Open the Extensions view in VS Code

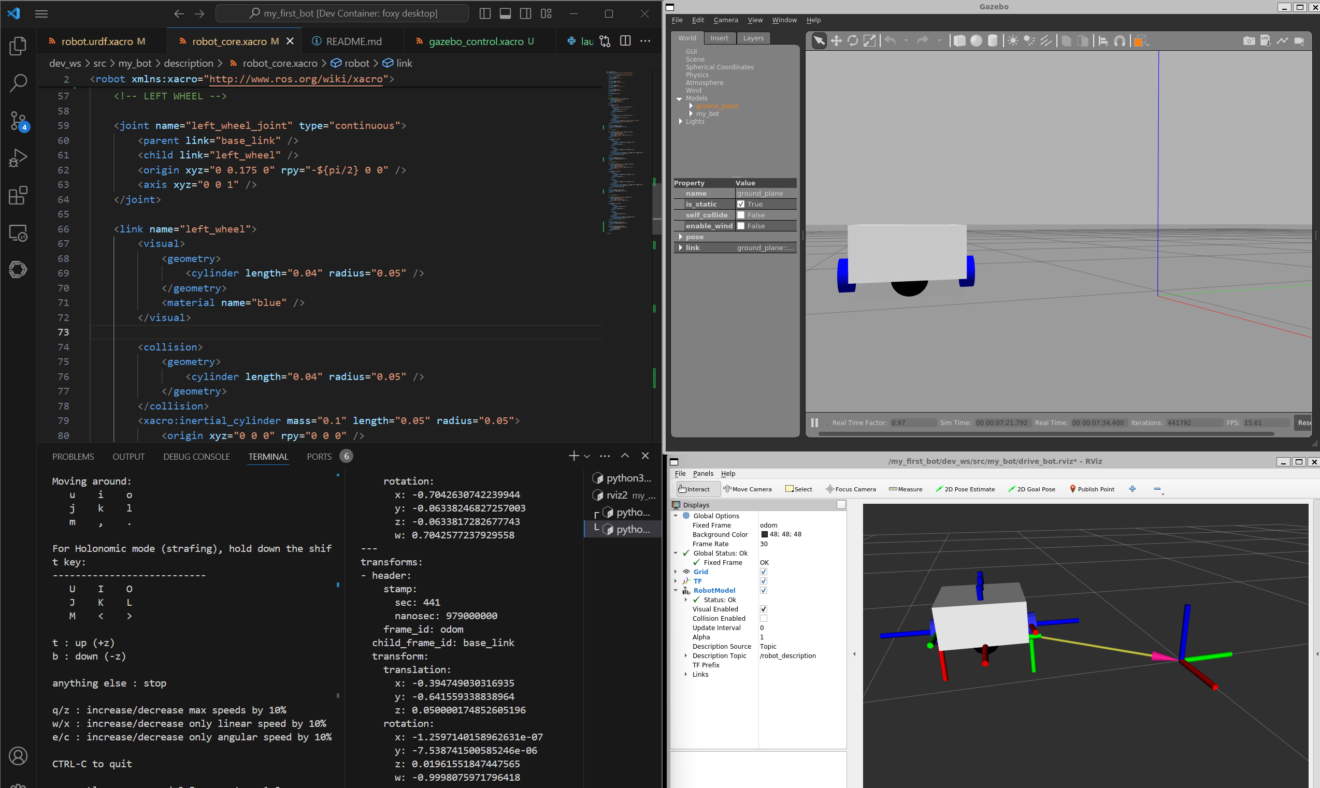pos(18,195)
